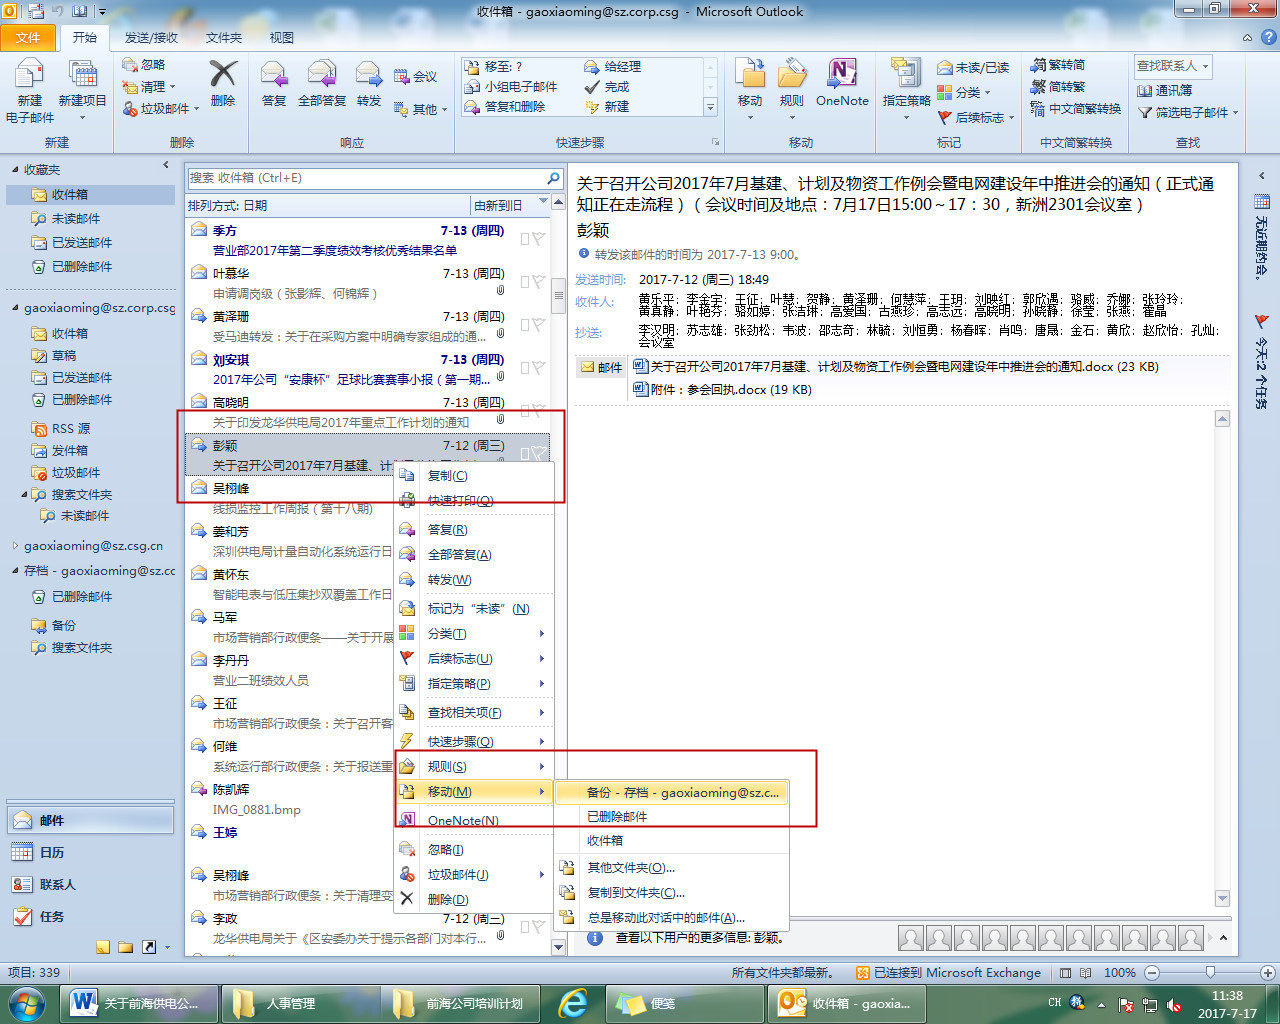Image resolution: width=1280 pixels, height=1024 pixels.
Task: Collapse the 搜索文件夹 tree node
Action: click(x=24, y=494)
